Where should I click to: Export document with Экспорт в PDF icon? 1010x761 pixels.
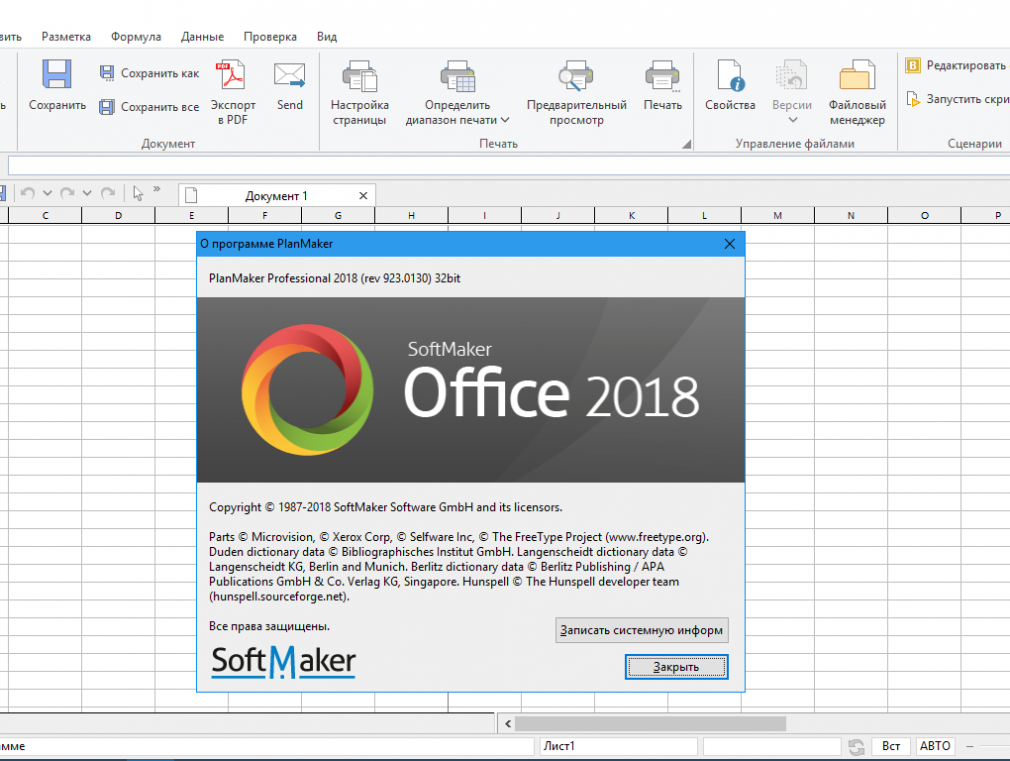(x=233, y=74)
